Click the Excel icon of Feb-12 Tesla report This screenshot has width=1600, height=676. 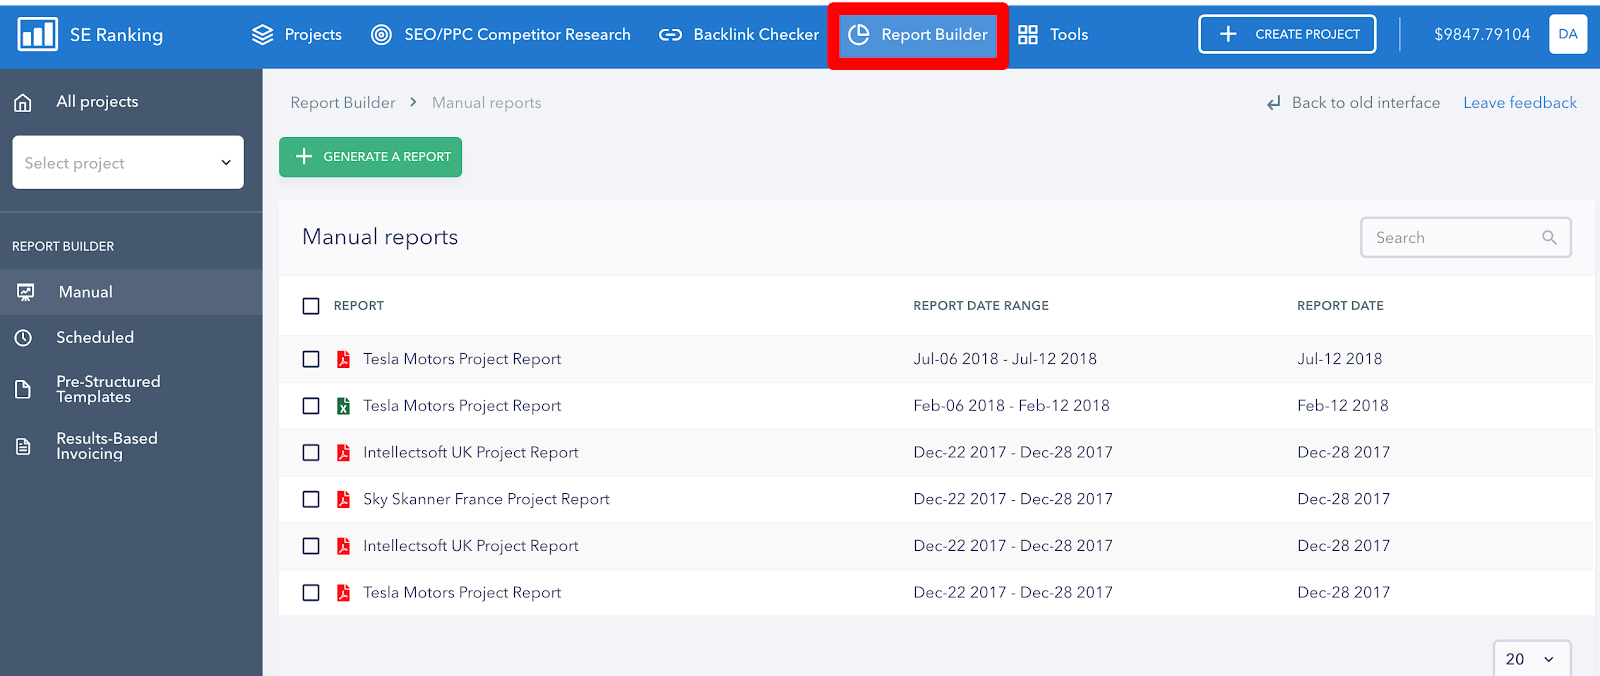(343, 406)
